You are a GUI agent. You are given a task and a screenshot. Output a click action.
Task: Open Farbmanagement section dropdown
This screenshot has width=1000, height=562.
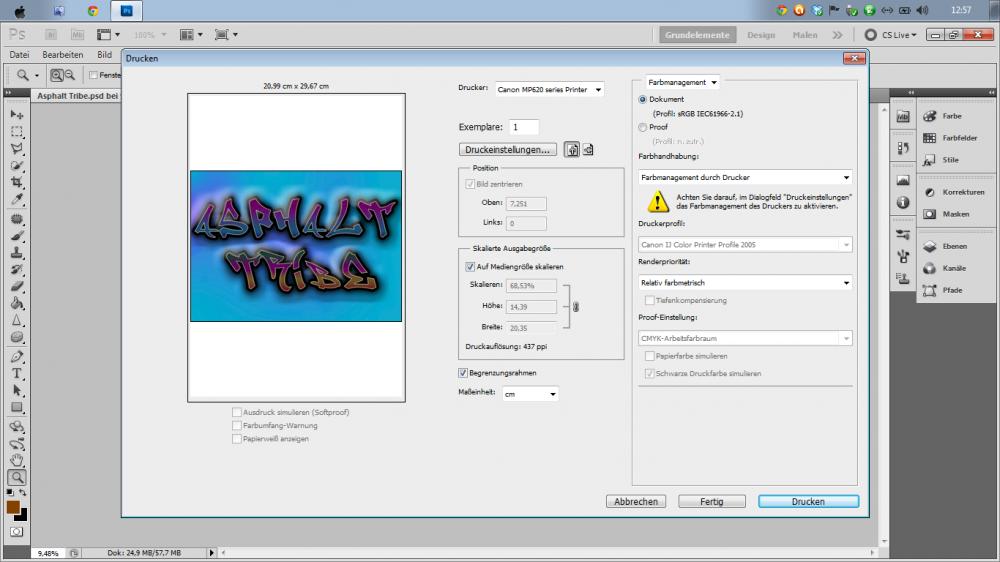[x=682, y=82]
